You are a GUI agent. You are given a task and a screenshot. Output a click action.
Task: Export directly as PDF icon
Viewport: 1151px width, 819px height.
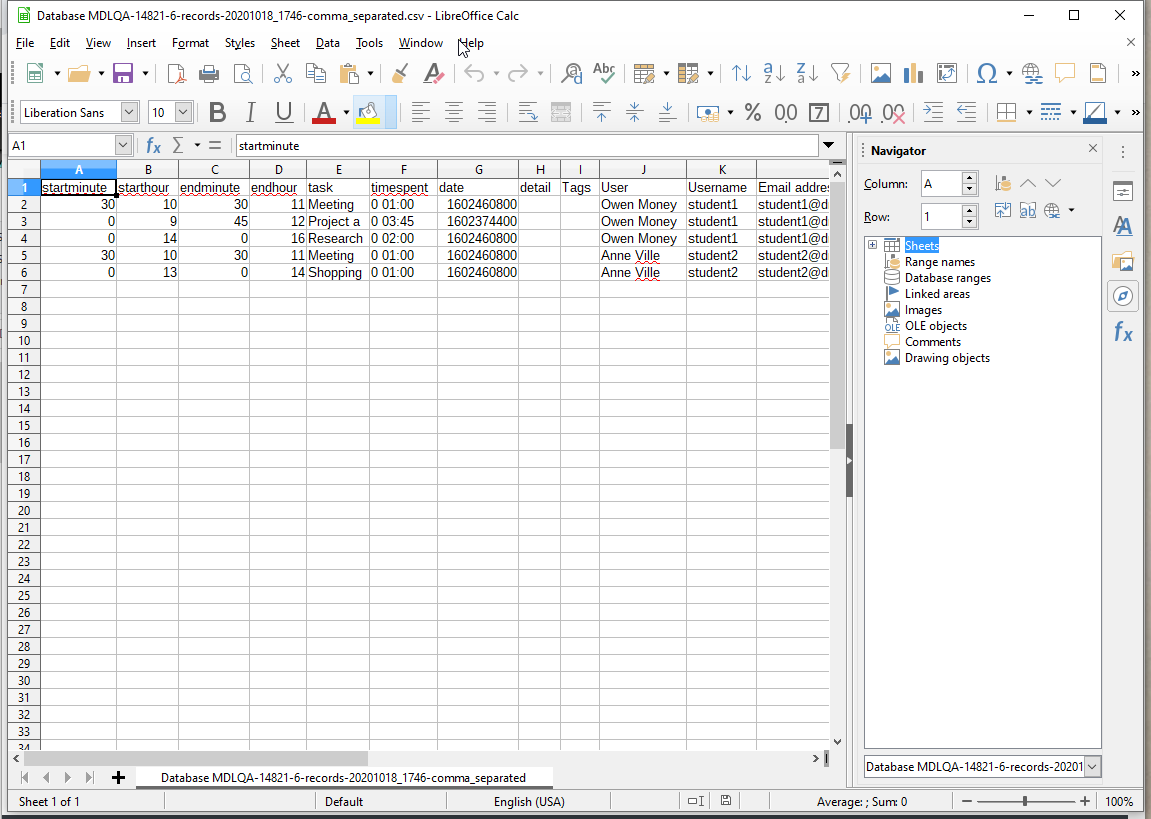(x=176, y=73)
